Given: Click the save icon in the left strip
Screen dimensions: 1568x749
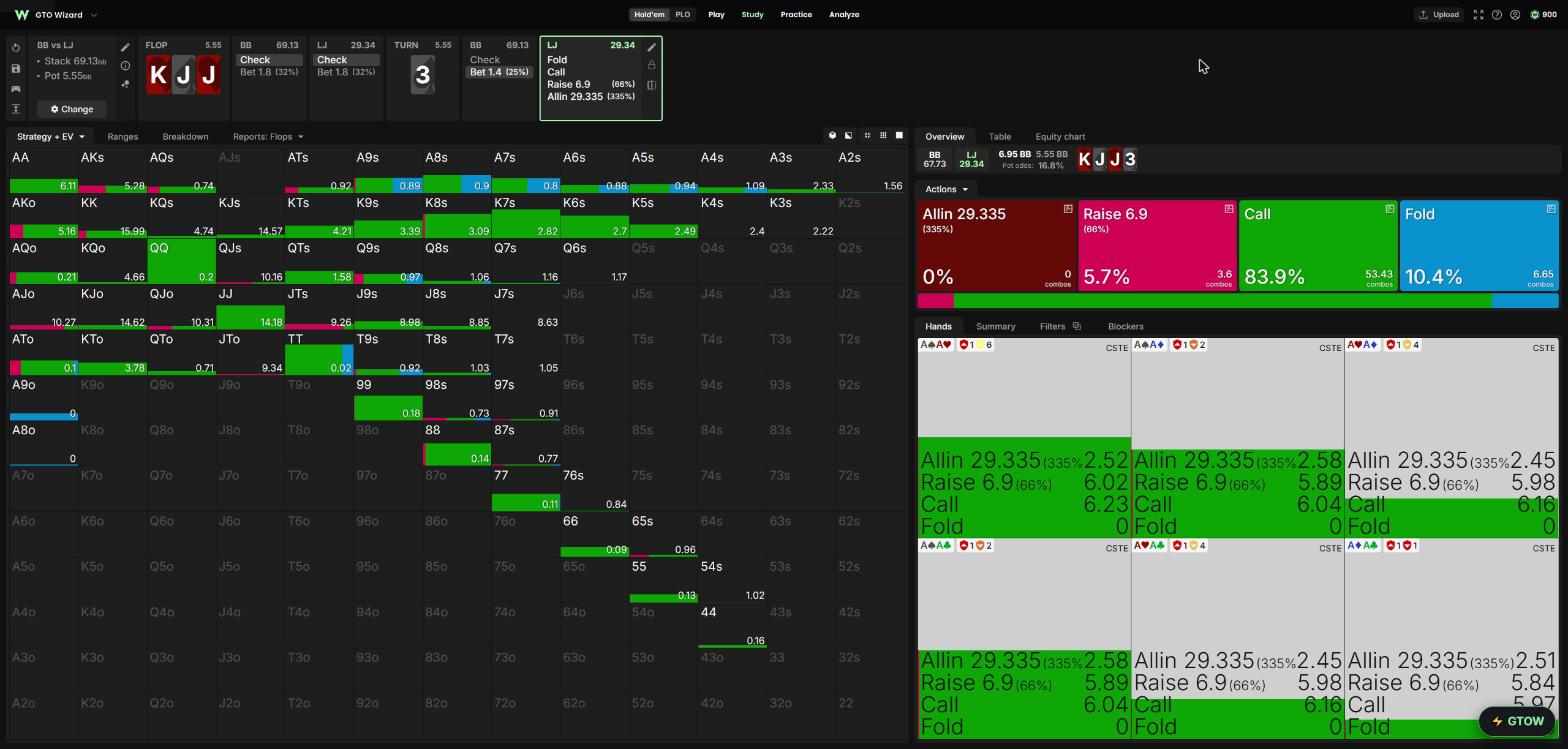Looking at the screenshot, I should pyautogui.click(x=16, y=69).
